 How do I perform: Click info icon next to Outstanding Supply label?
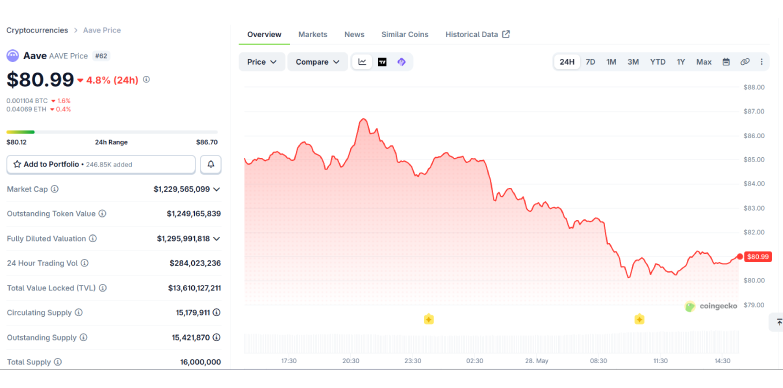point(83,338)
